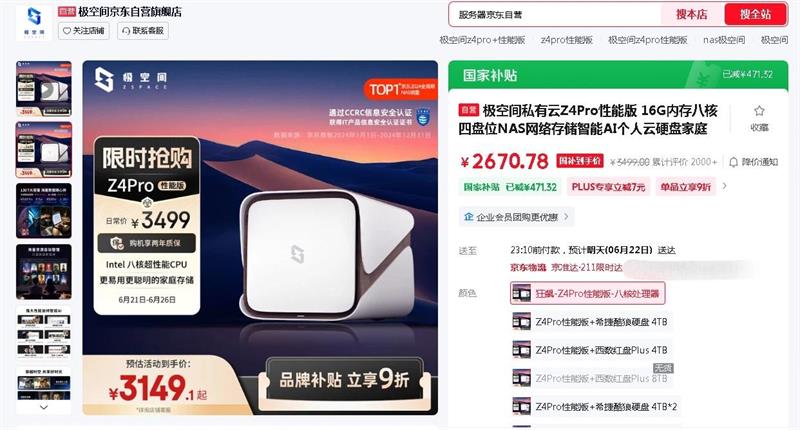Select the third product thumbnail in gallery
The height and width of the screenshot is (430, 800).
click(x=44, y=211)
